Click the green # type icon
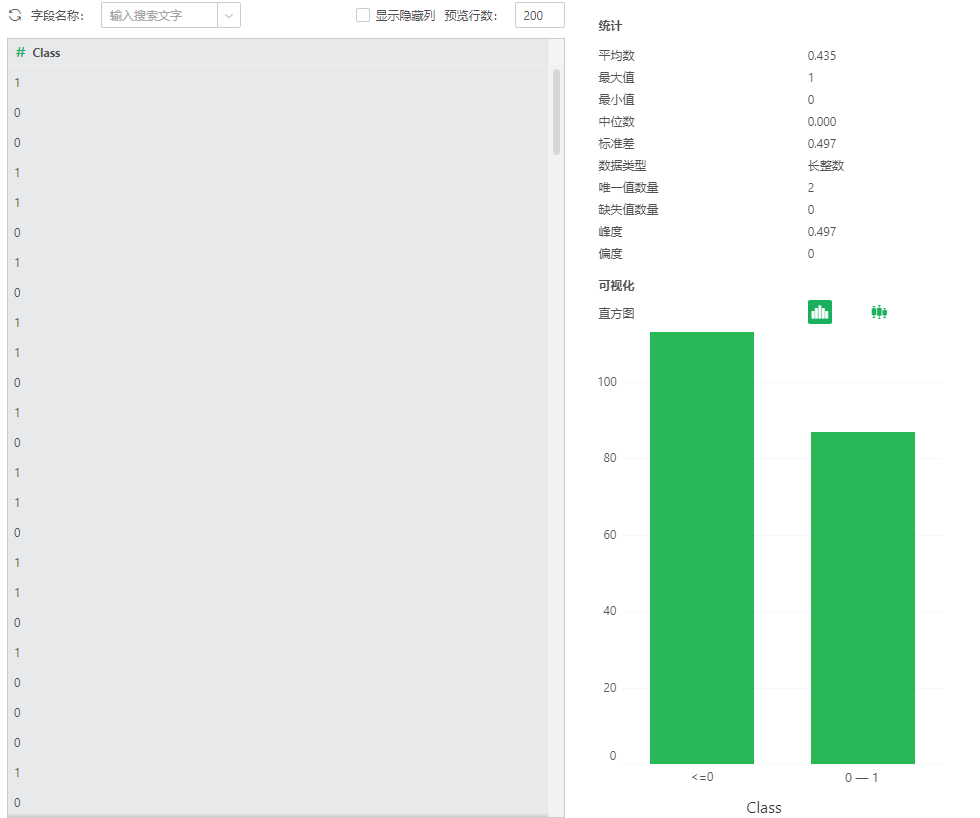 [20, 52]
